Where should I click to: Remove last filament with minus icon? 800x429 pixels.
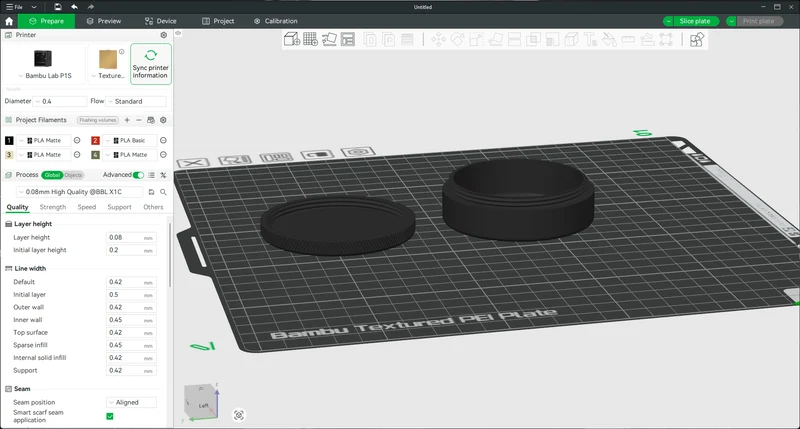click(139, 120)
